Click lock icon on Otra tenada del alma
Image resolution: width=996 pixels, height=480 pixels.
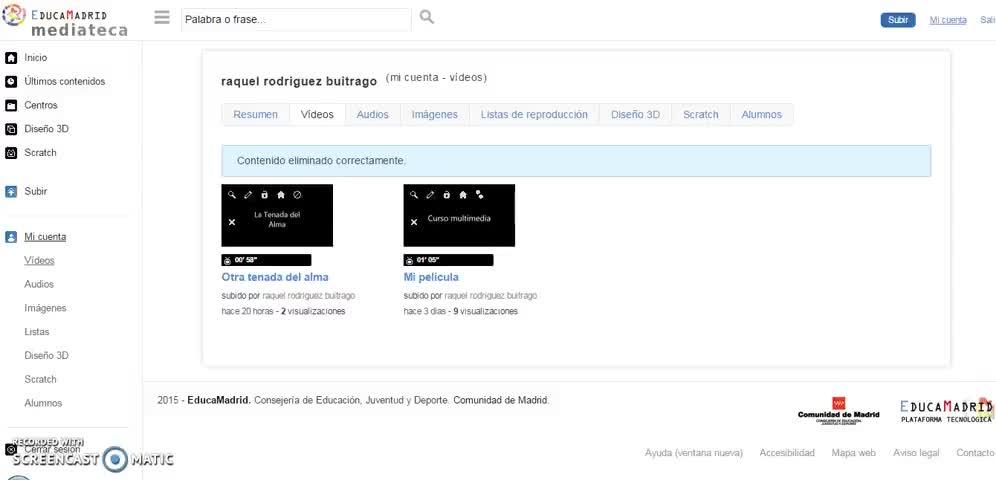tap(264, 195)
